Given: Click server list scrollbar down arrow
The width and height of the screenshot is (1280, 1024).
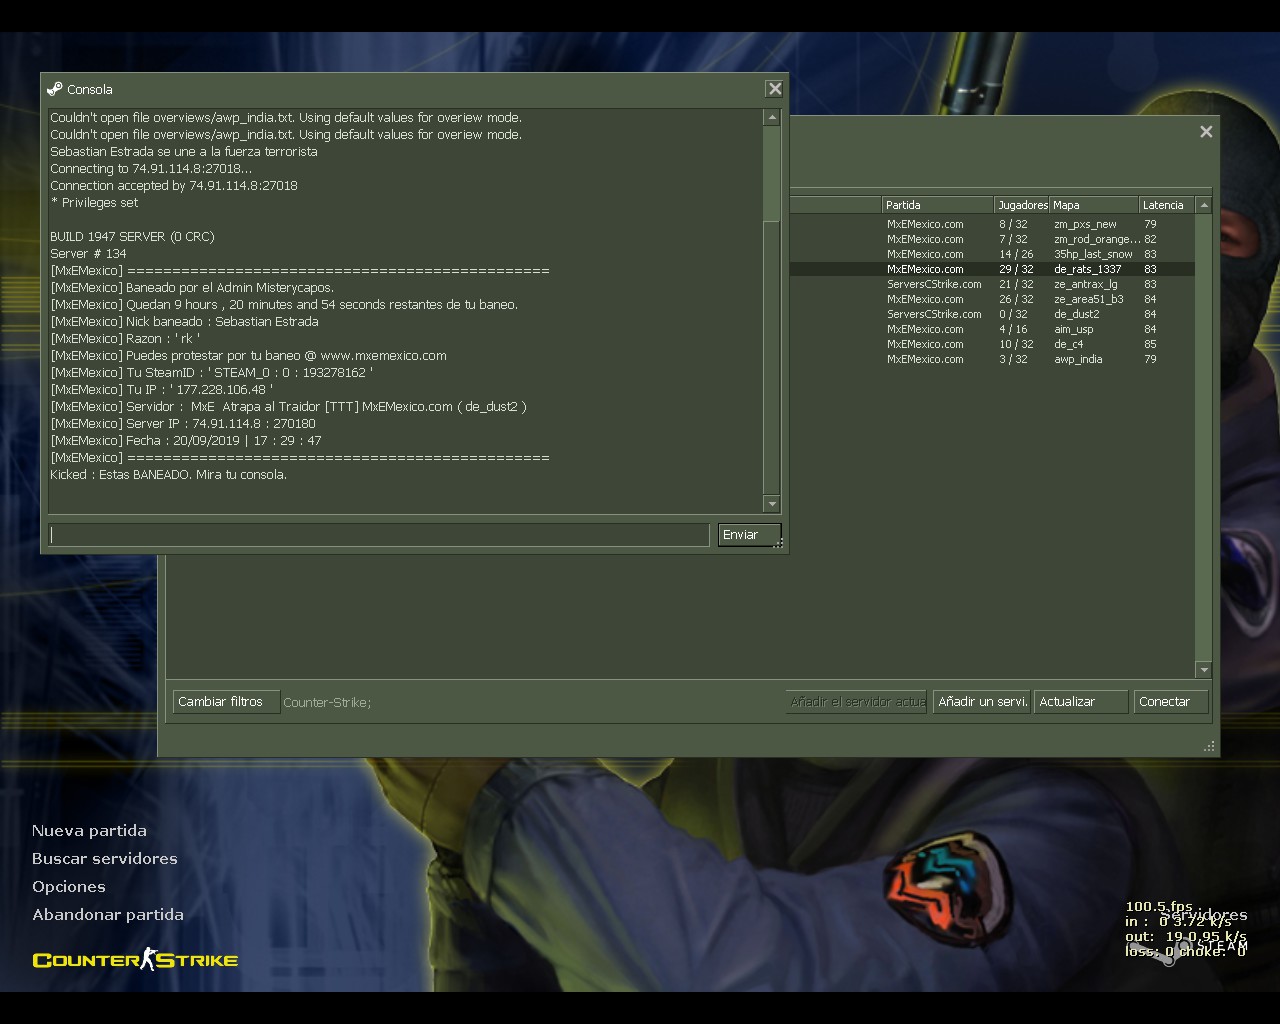Looking at the screenshot, I should pyautogui.click(x=1204, y=670).
